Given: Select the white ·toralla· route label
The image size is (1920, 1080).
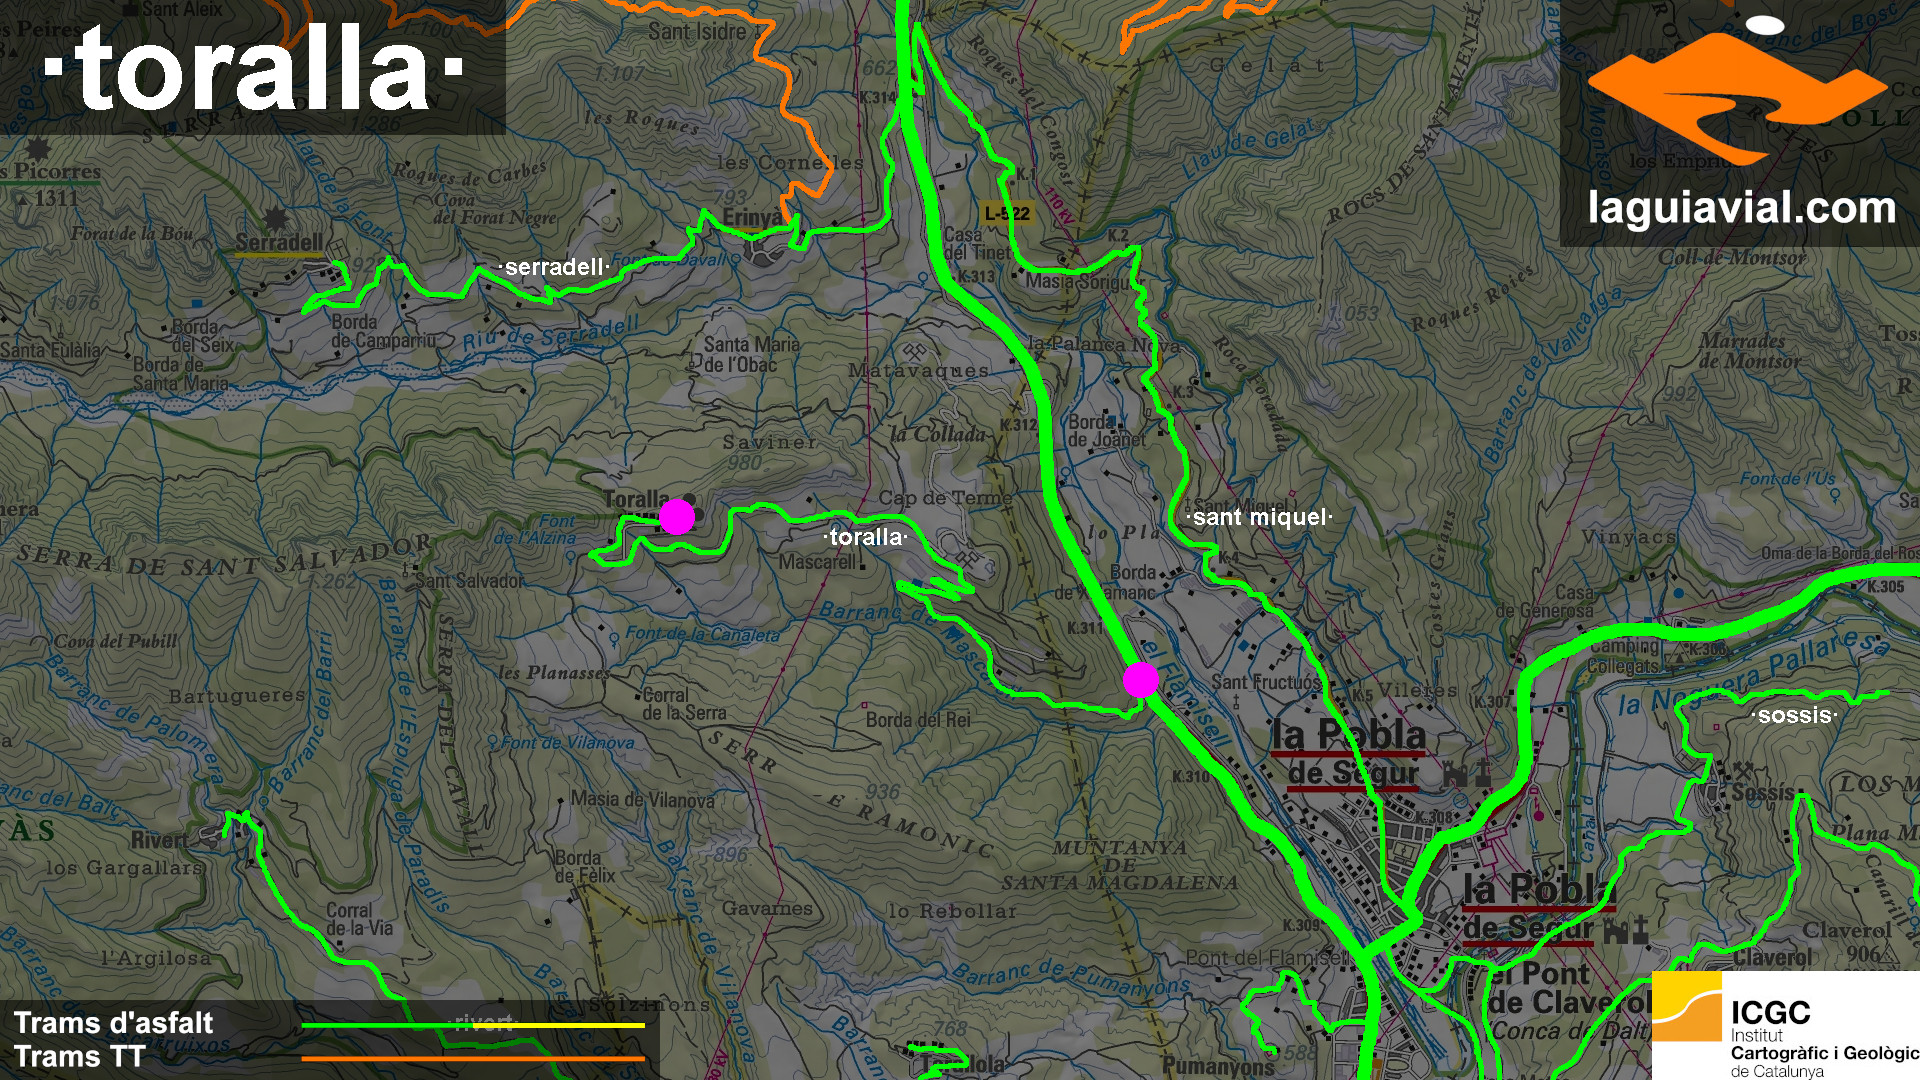Looking at the screenshot, I should [865, 537].
